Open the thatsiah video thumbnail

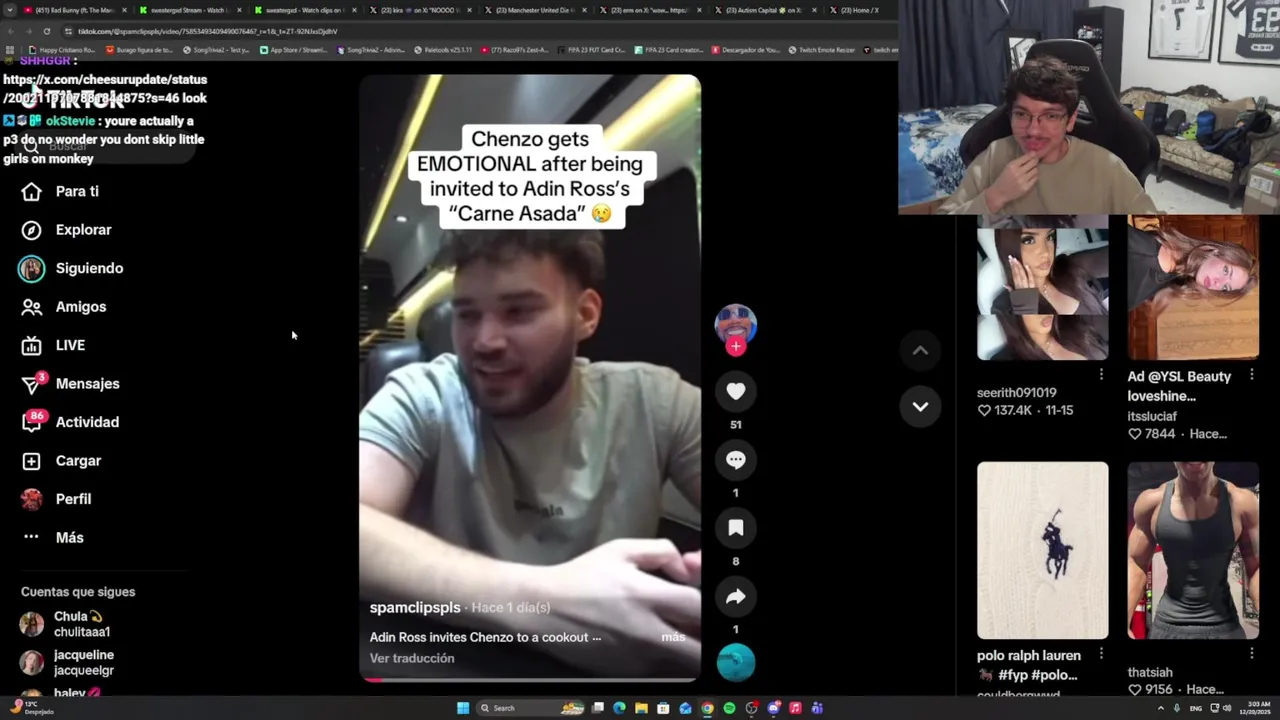(x=1193, y=550)
